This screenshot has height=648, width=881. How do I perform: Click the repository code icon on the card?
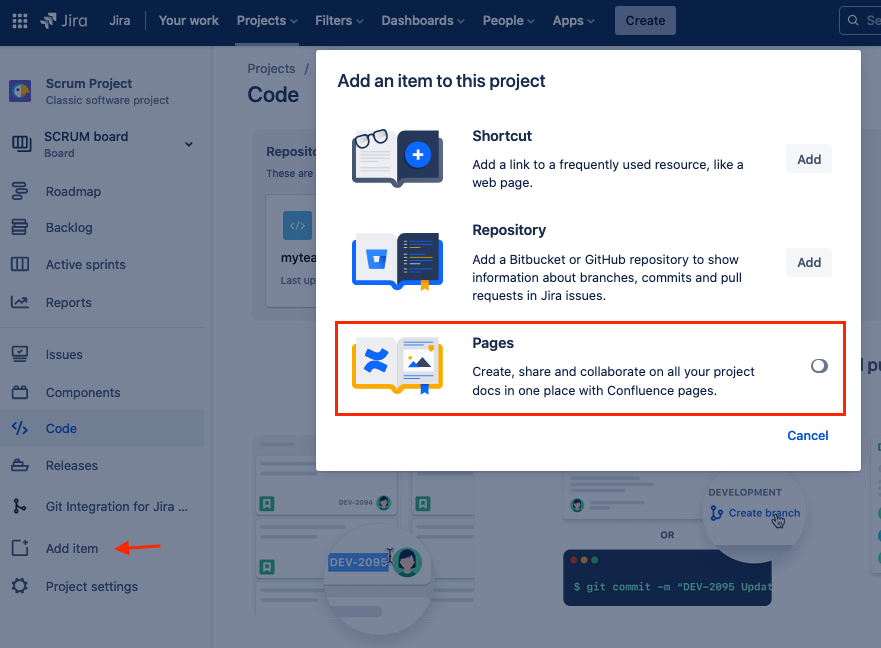pyautogui.click(x=297, y=225)
